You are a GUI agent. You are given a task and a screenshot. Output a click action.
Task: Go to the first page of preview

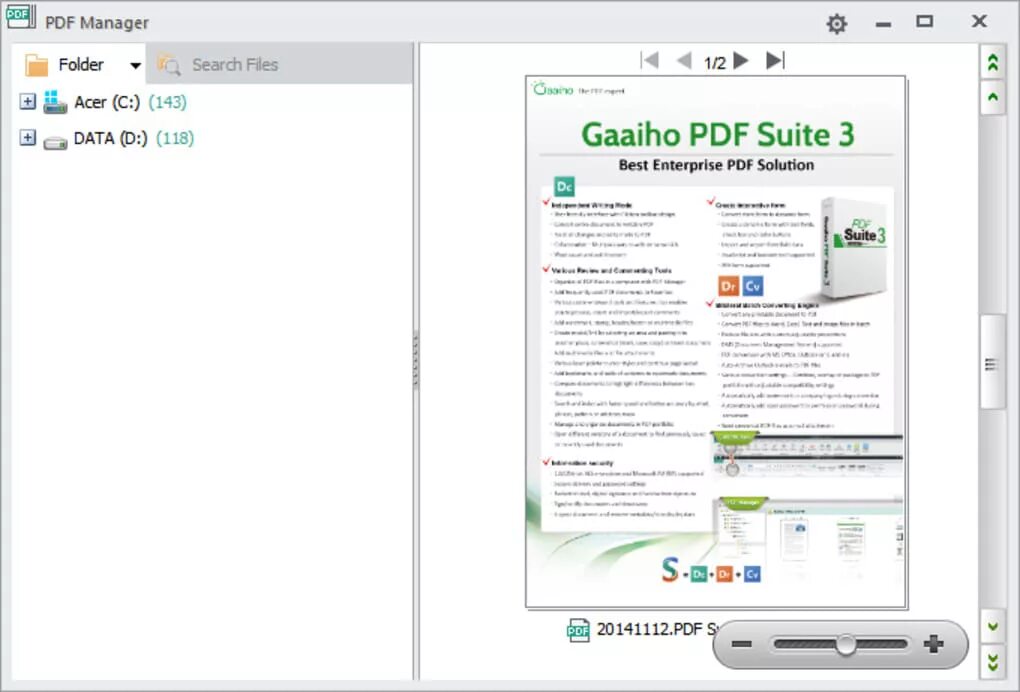(x=650, y=60)
